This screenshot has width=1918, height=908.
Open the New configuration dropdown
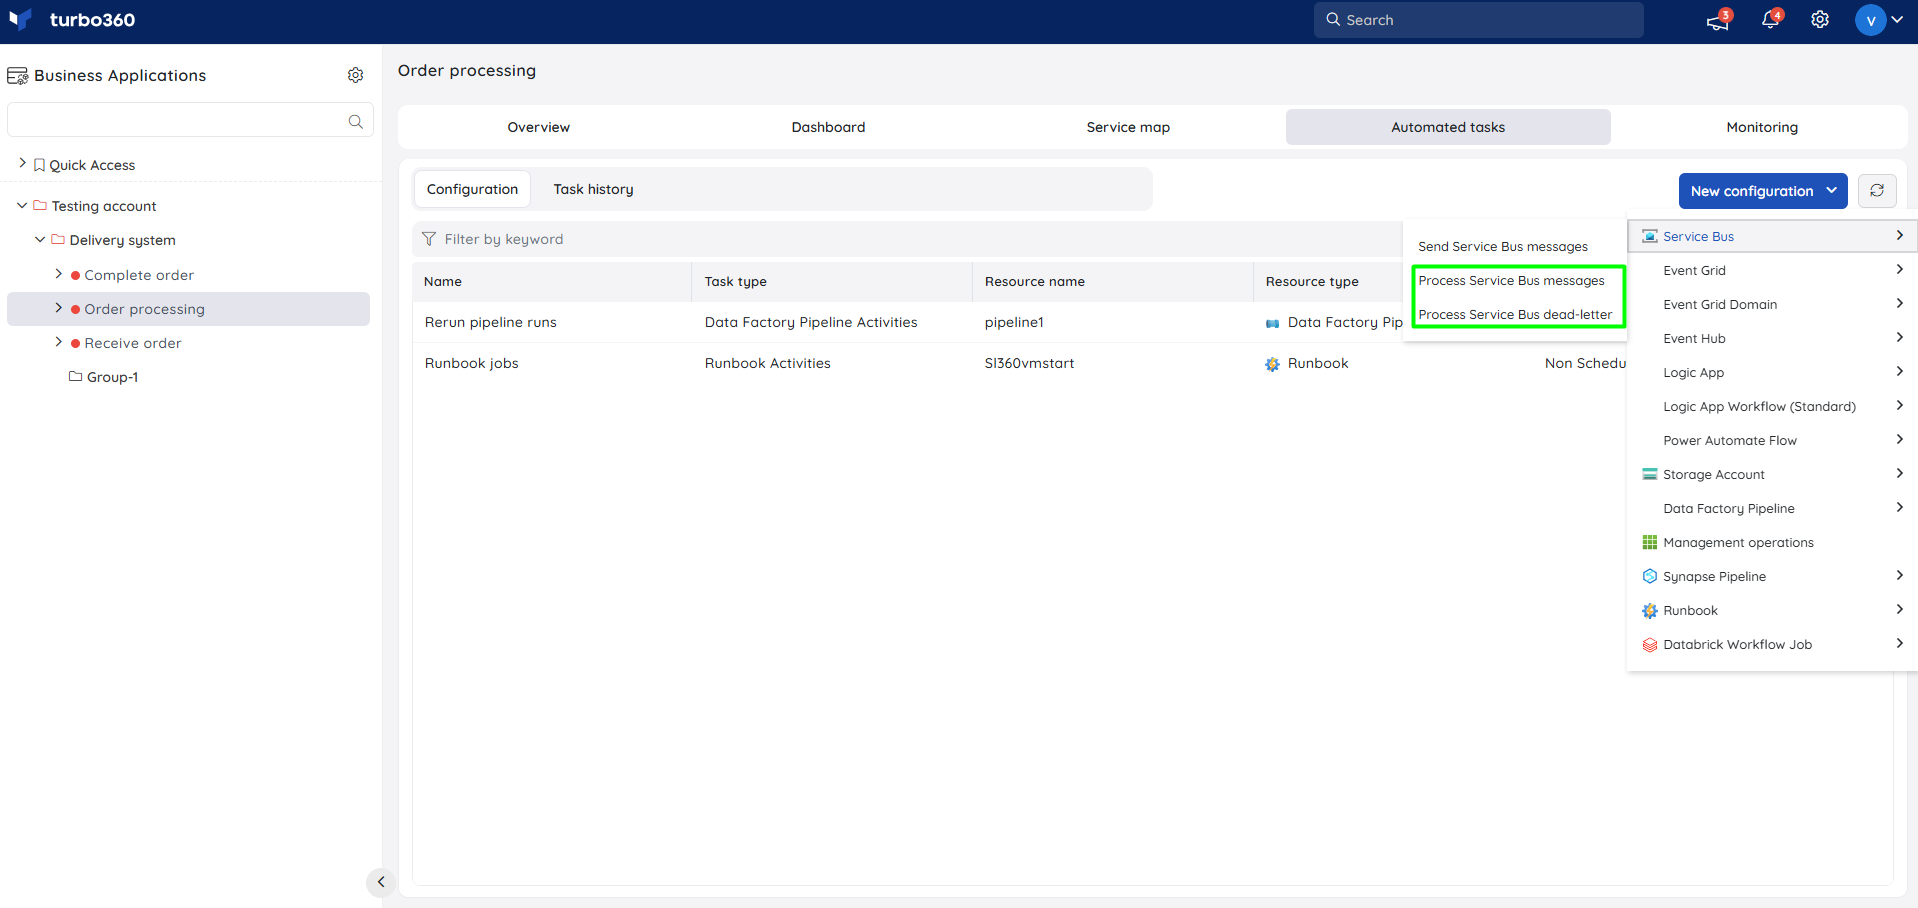(1762, 190)
